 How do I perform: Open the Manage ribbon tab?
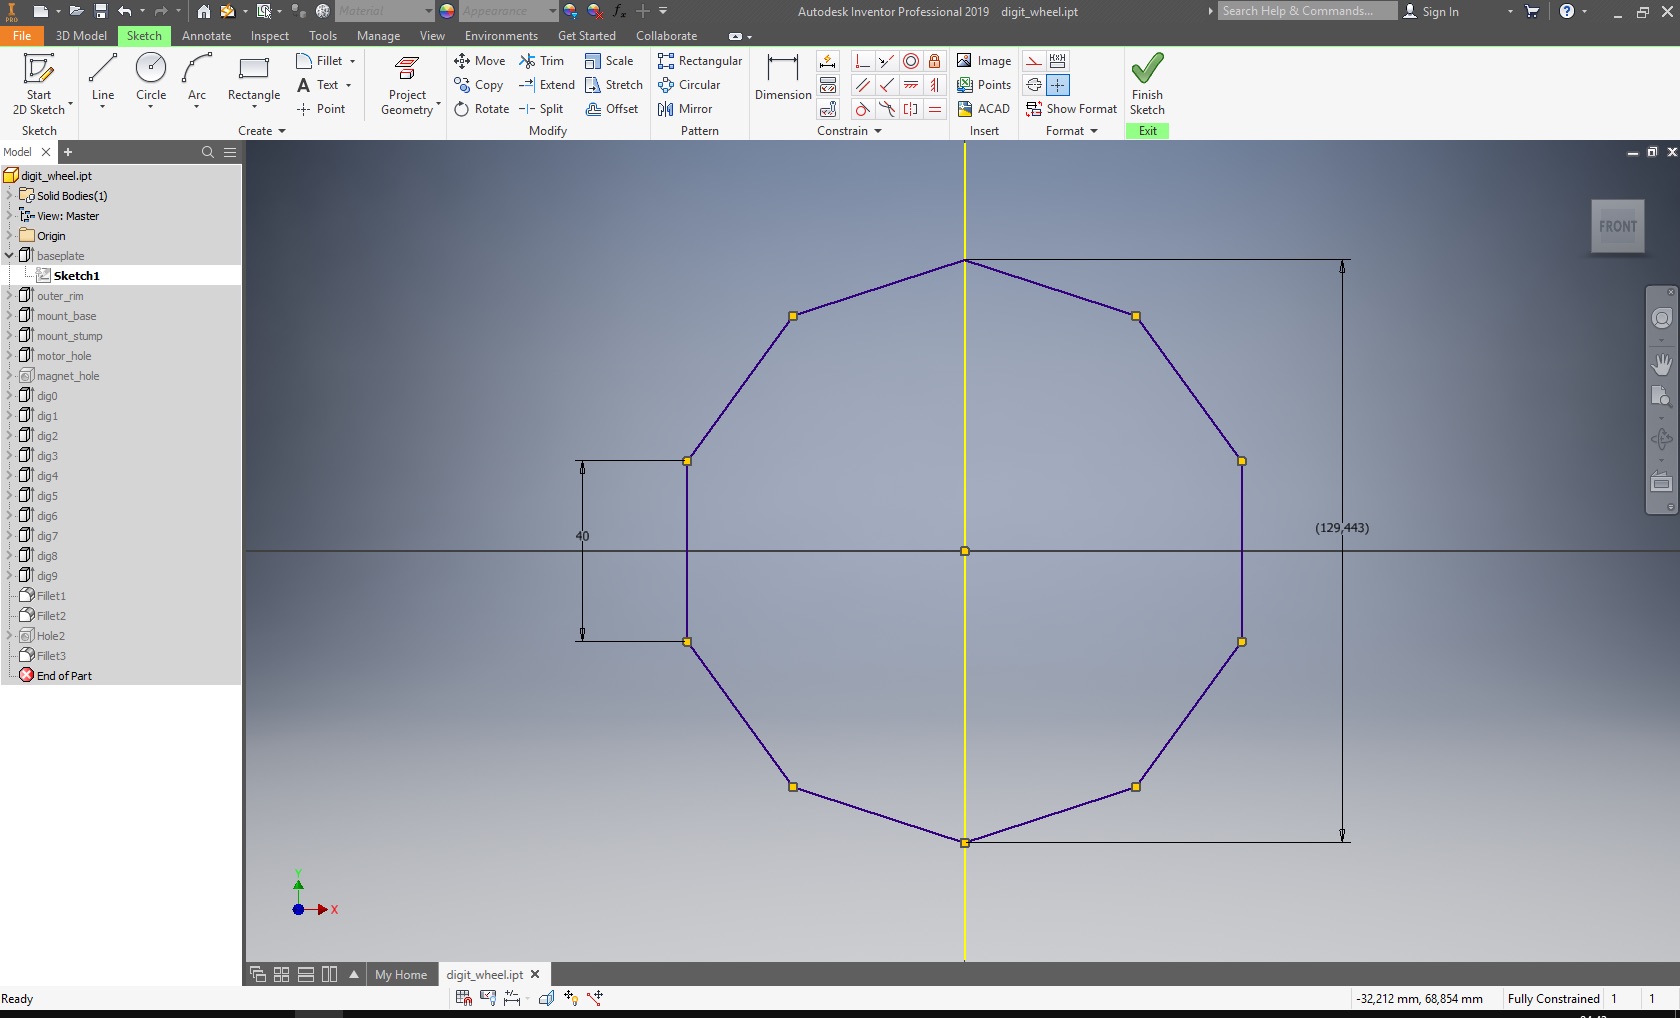tap(378, 35)
